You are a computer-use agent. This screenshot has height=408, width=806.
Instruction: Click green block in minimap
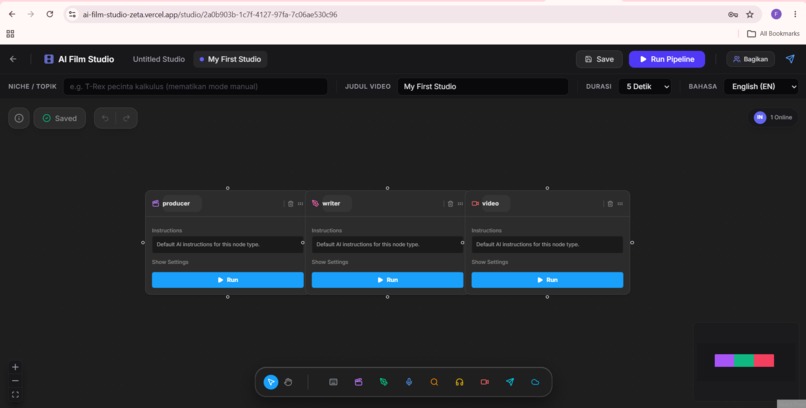point(744,361)
